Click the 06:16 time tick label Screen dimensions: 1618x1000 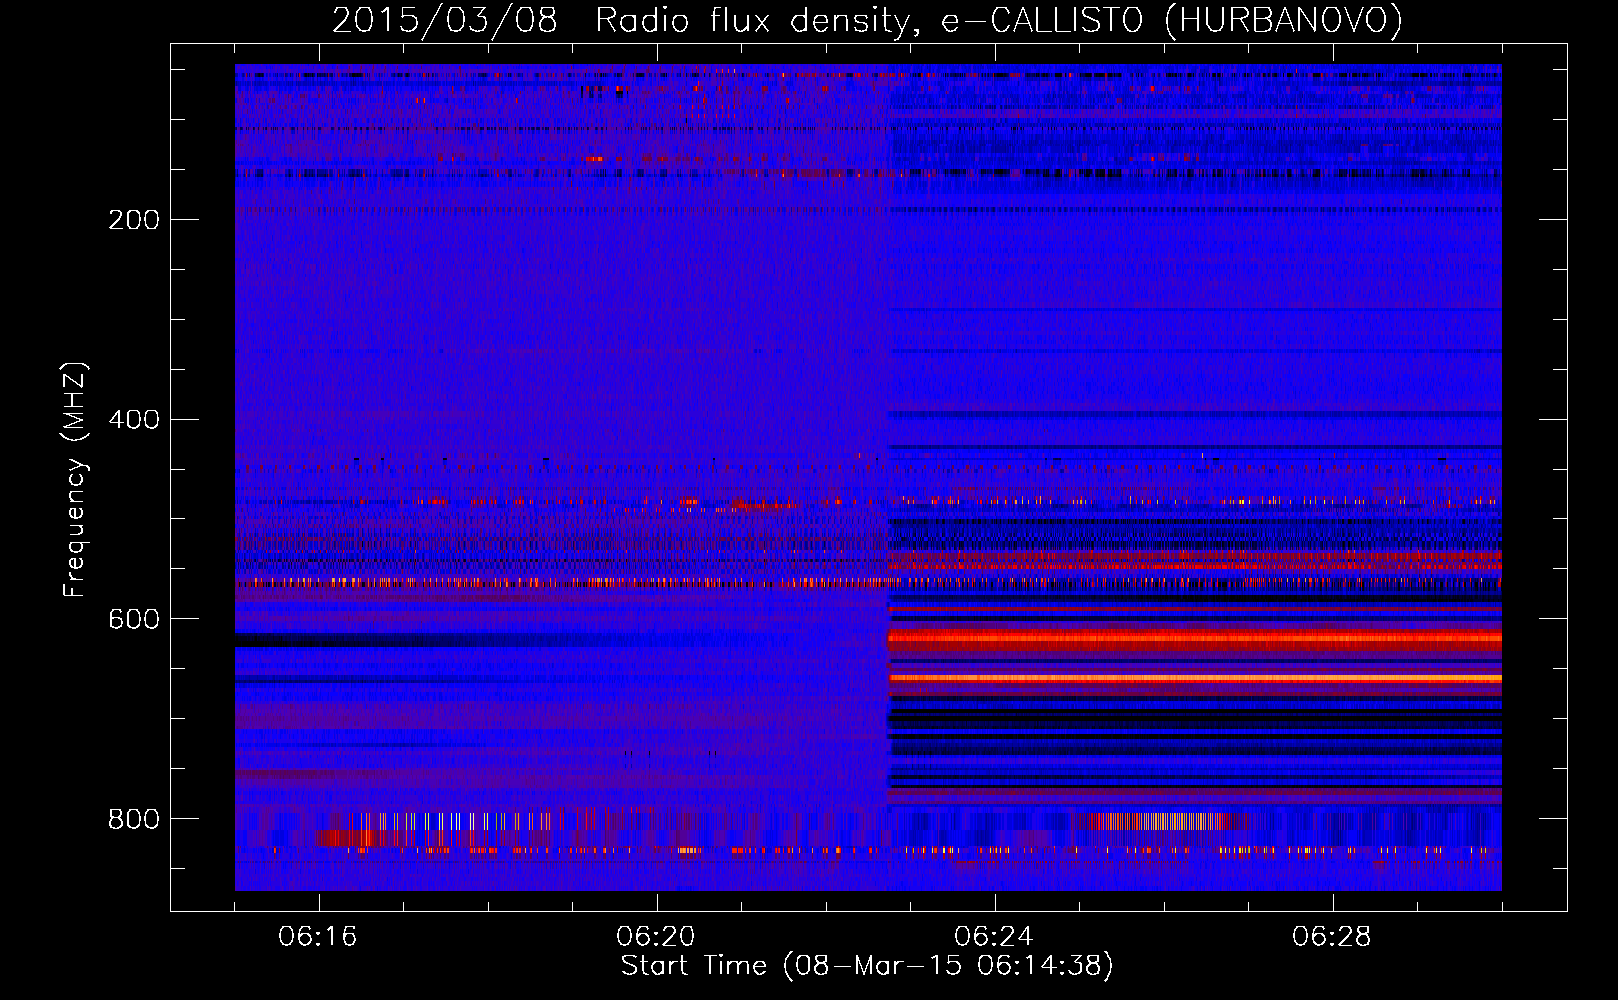[318, 937]
